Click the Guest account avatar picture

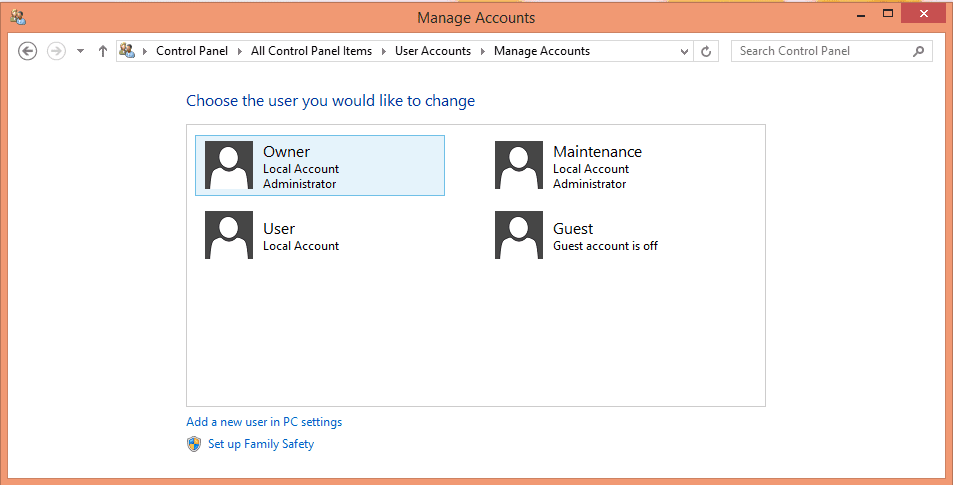tap(519, 235)
